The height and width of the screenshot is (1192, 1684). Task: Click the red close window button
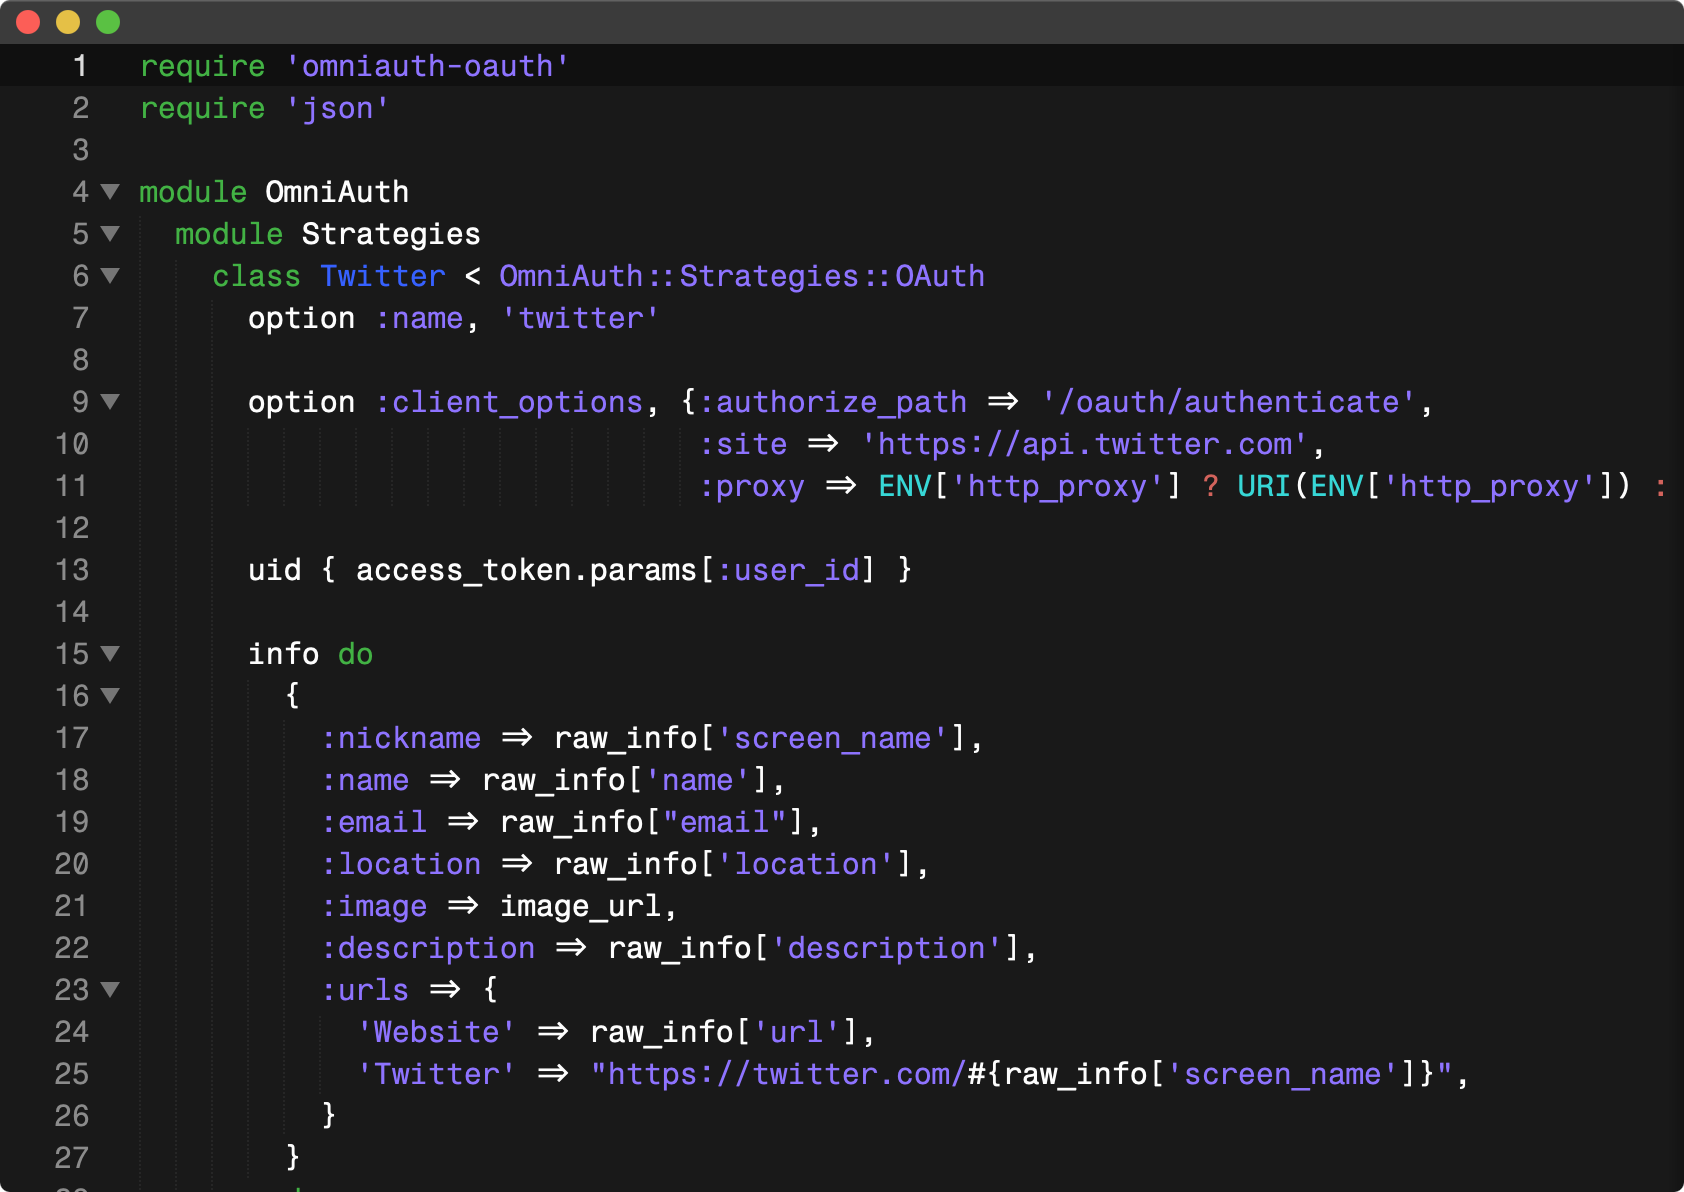pos(28,21)
